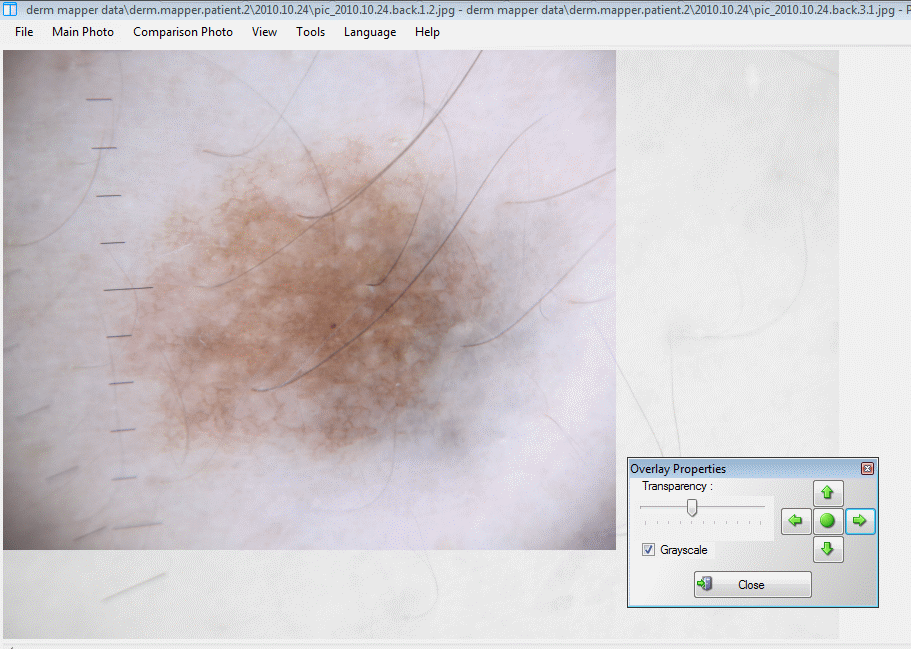
Task: Click the Transparency slider handle
Action: tap(691, 508)
